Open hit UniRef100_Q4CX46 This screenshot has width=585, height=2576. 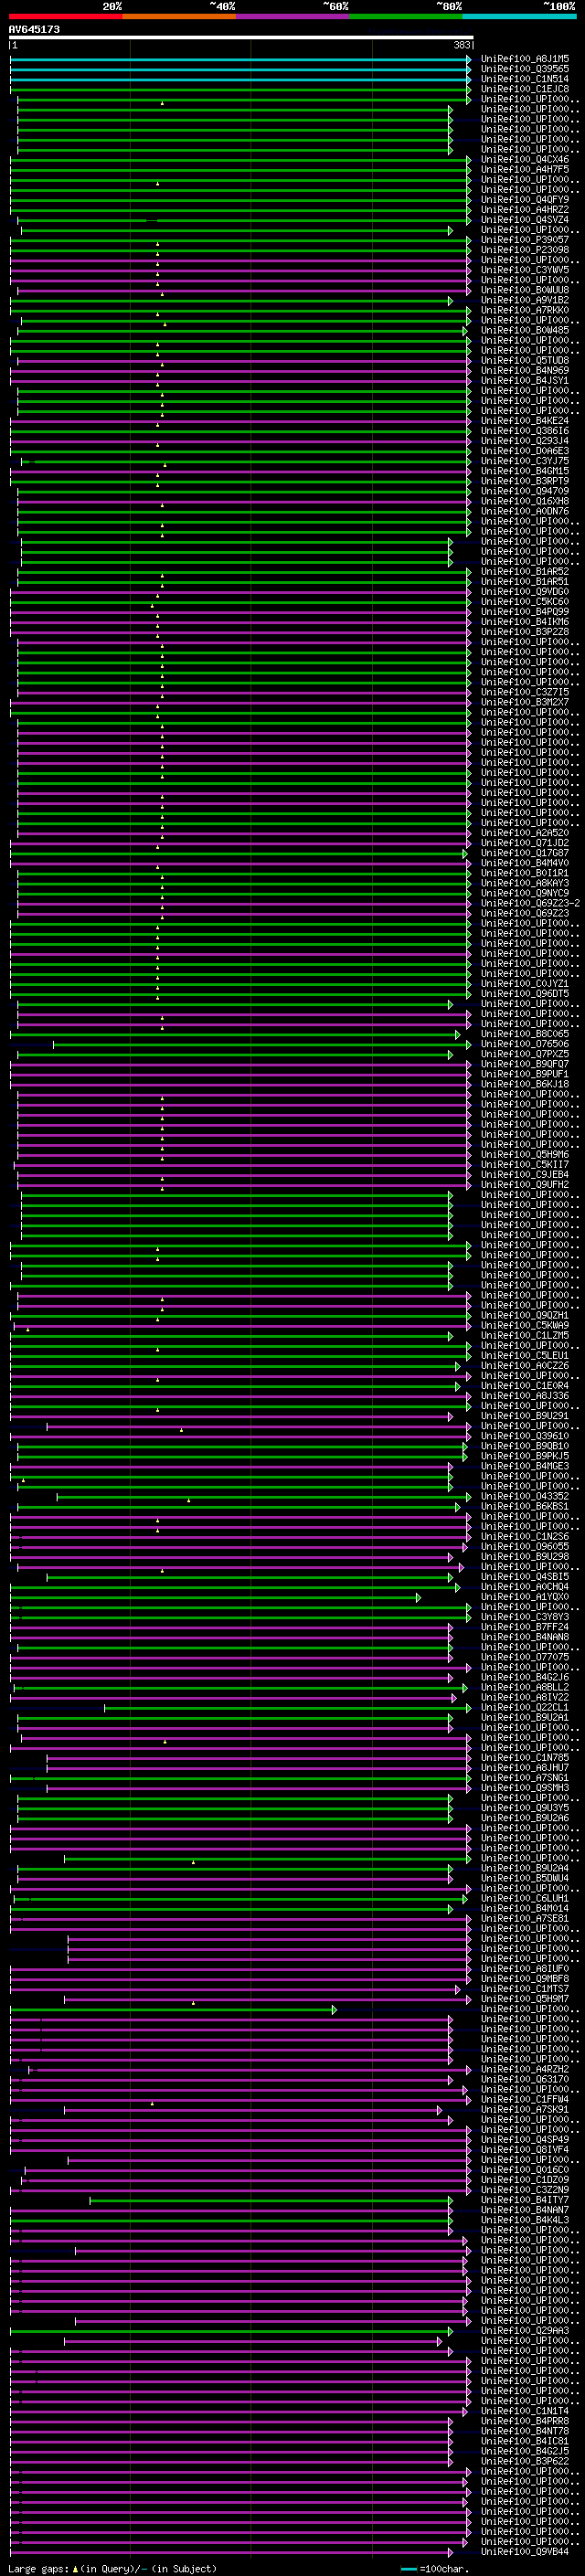tap(525, 160)
